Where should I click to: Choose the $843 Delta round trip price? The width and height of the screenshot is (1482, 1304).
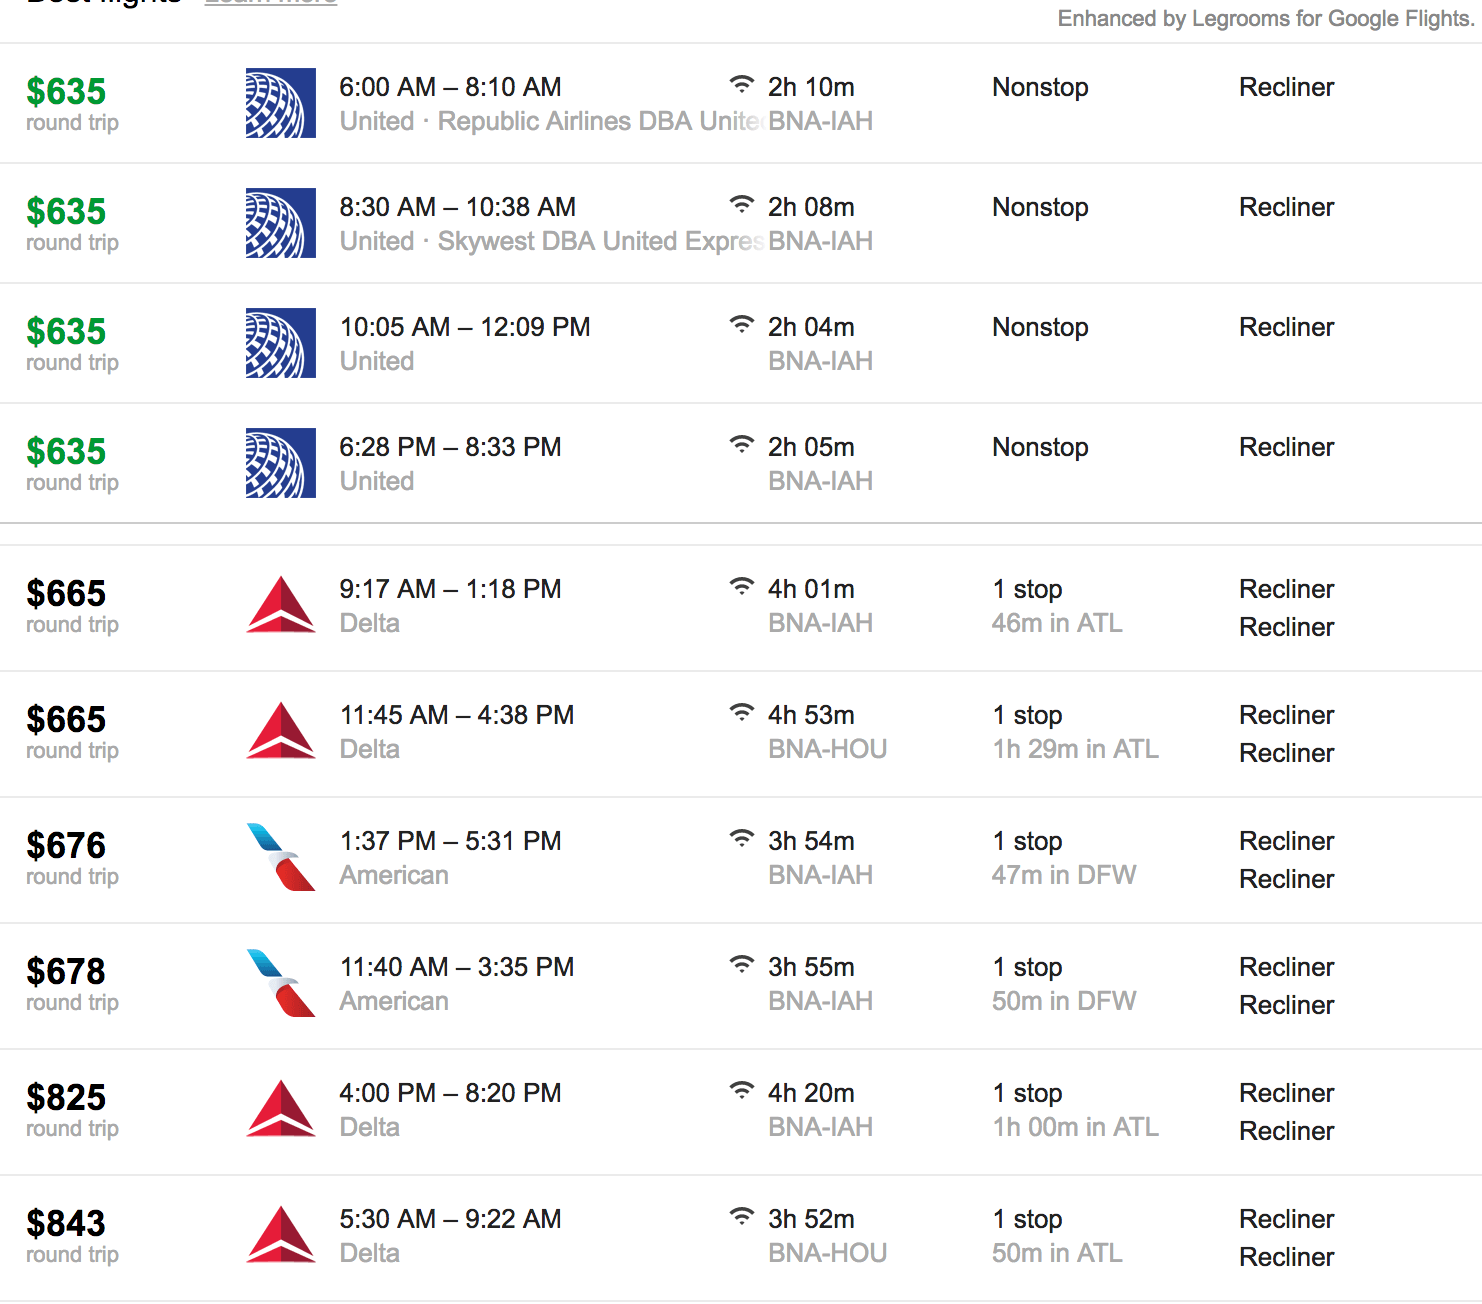coord(66,1223)
